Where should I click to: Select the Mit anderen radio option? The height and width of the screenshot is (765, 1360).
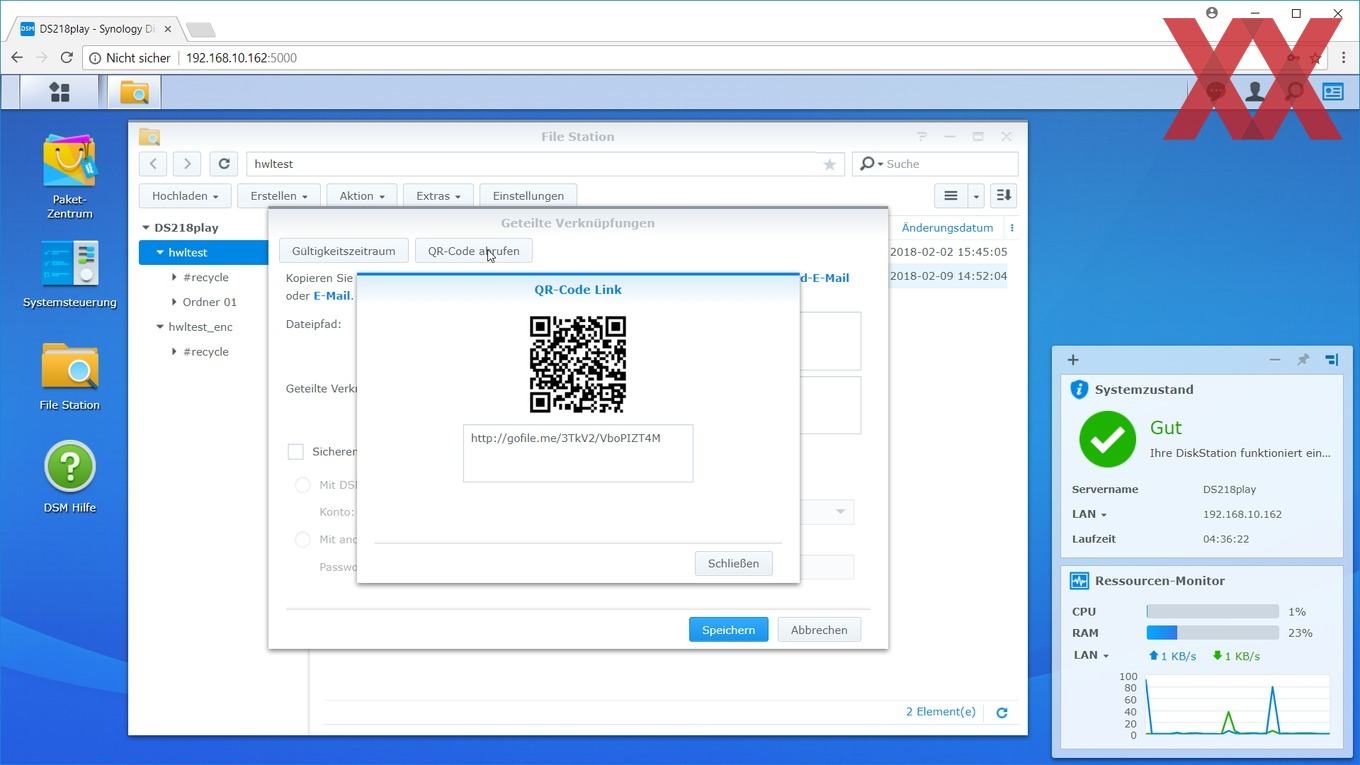(302, 540)
